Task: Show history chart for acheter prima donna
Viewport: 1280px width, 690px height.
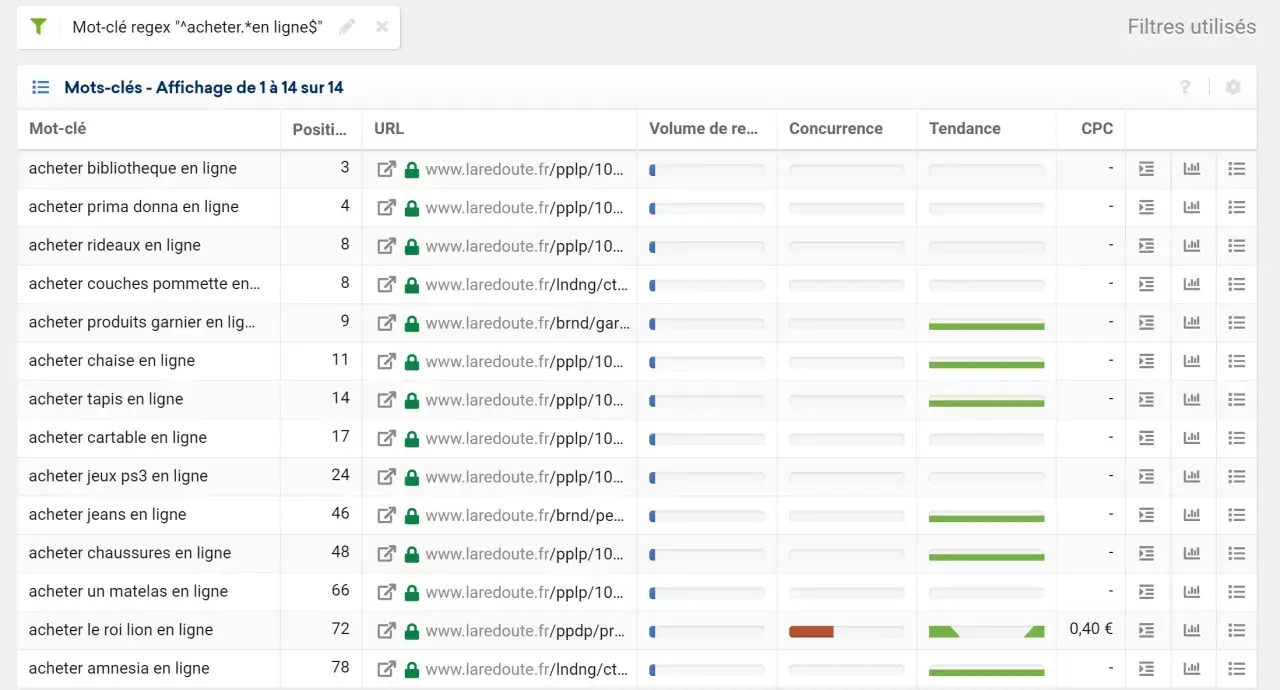Action: [1191, 207]
